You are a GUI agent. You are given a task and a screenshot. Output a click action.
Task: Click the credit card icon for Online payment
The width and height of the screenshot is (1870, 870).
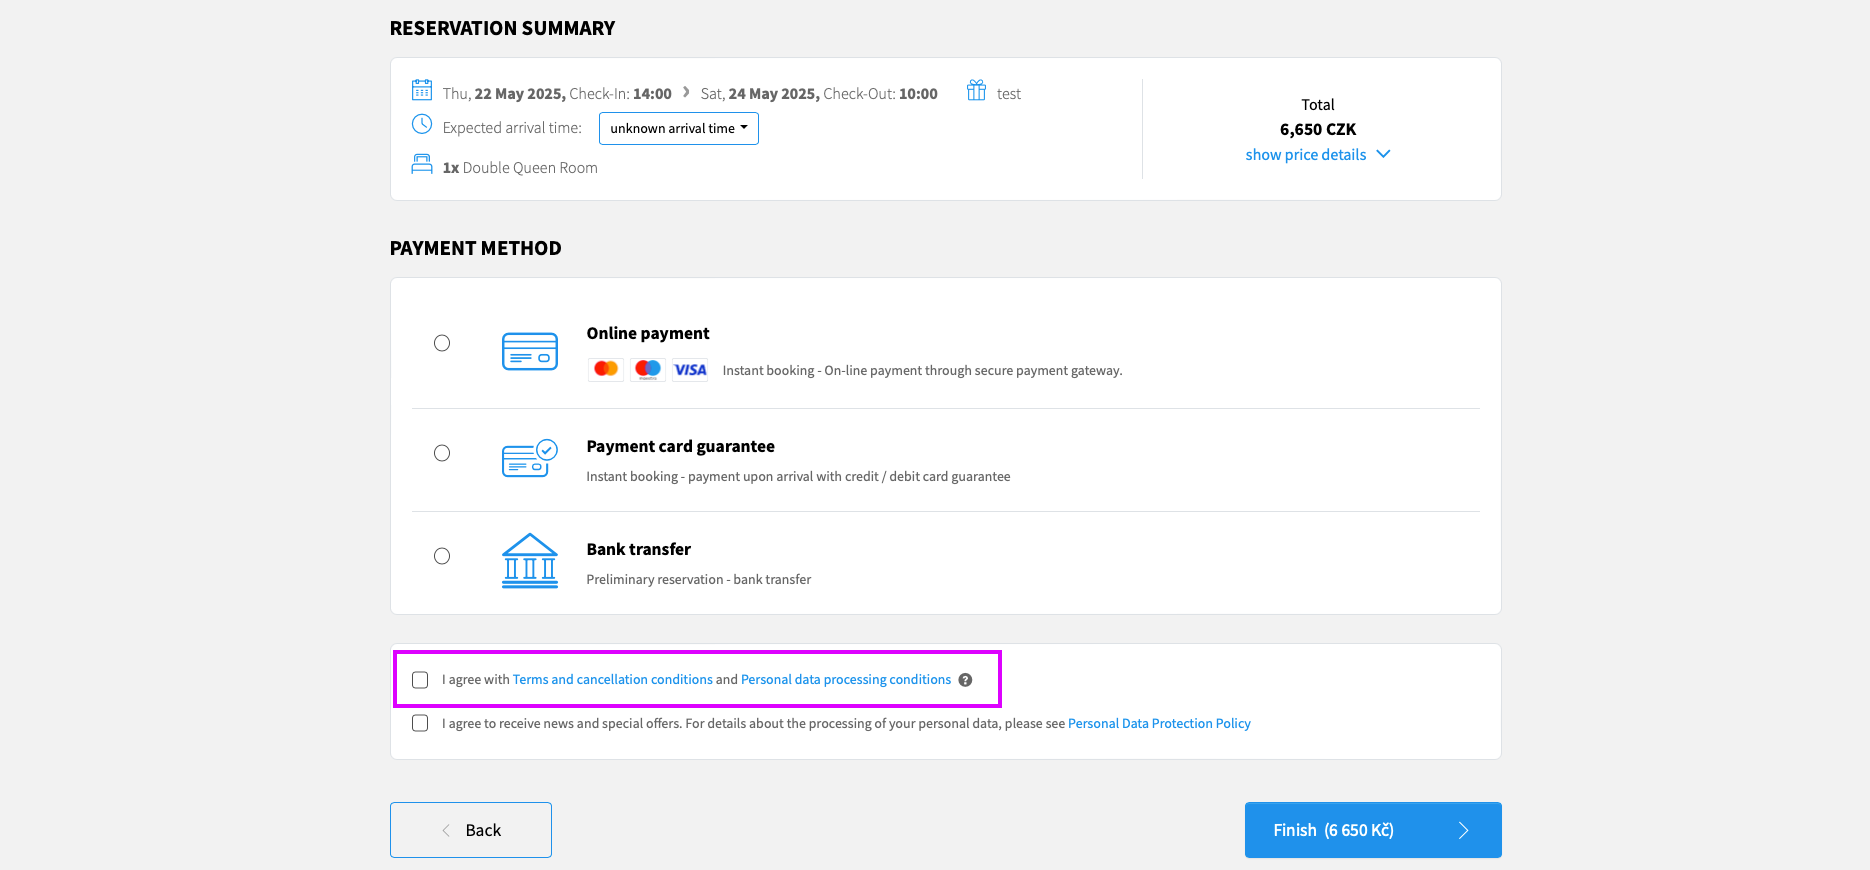pyautogui.click(x=530, y=351)
